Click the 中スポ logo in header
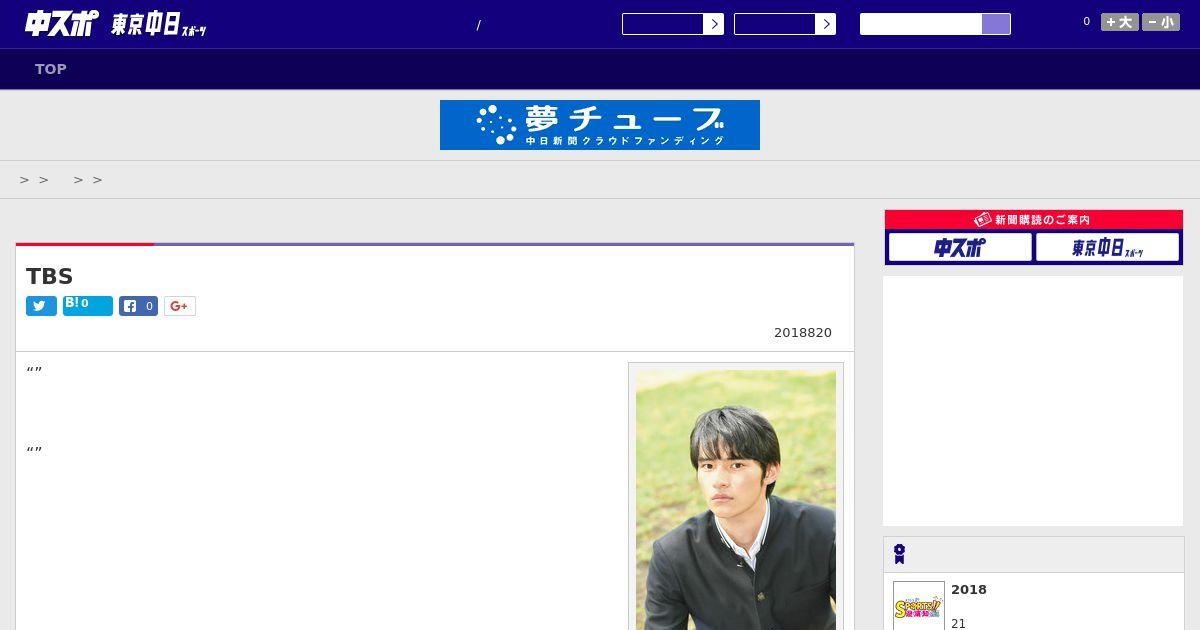The height and width of the screenshot is (630, 1200). (62, 23)
